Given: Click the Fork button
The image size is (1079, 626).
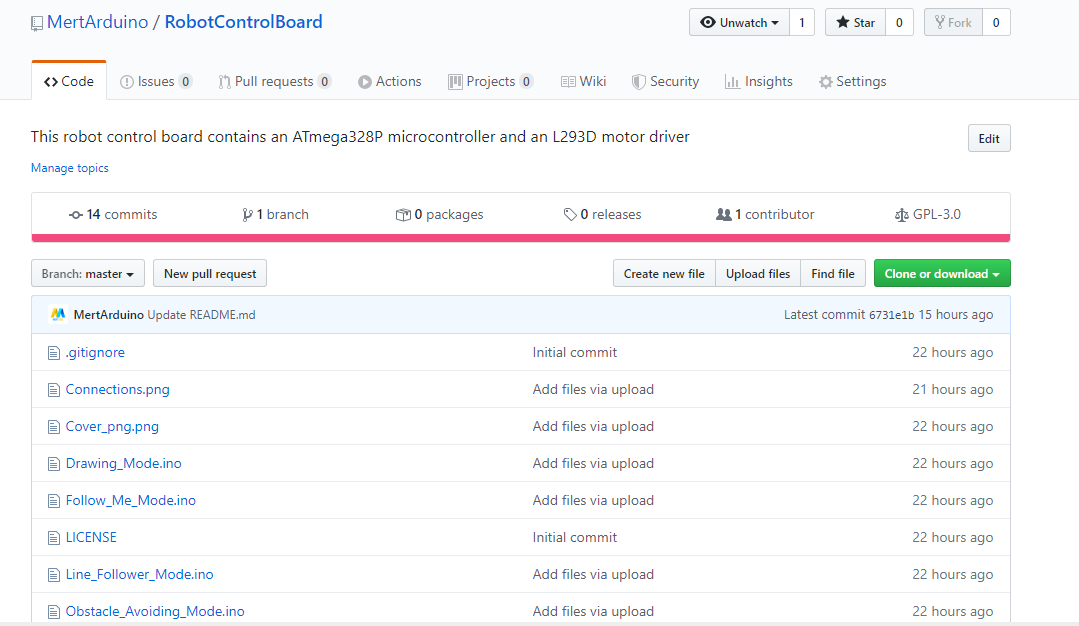Looking at the screenshot, I should (x=953, y=23).
